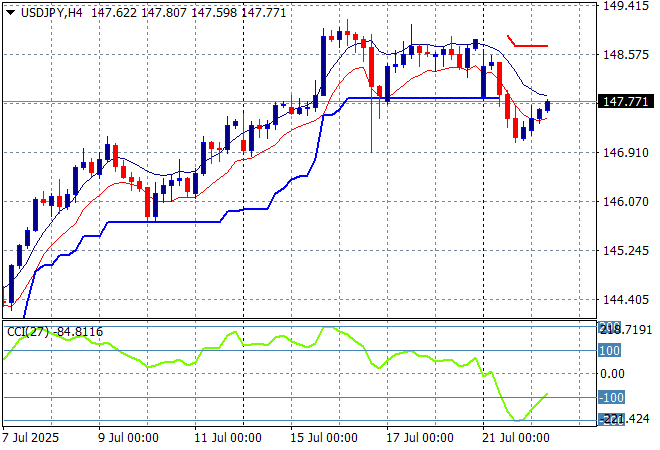Click the 146.070 price axis label
The height and width of the screenshot is (450, 660).
coord(626,201)
